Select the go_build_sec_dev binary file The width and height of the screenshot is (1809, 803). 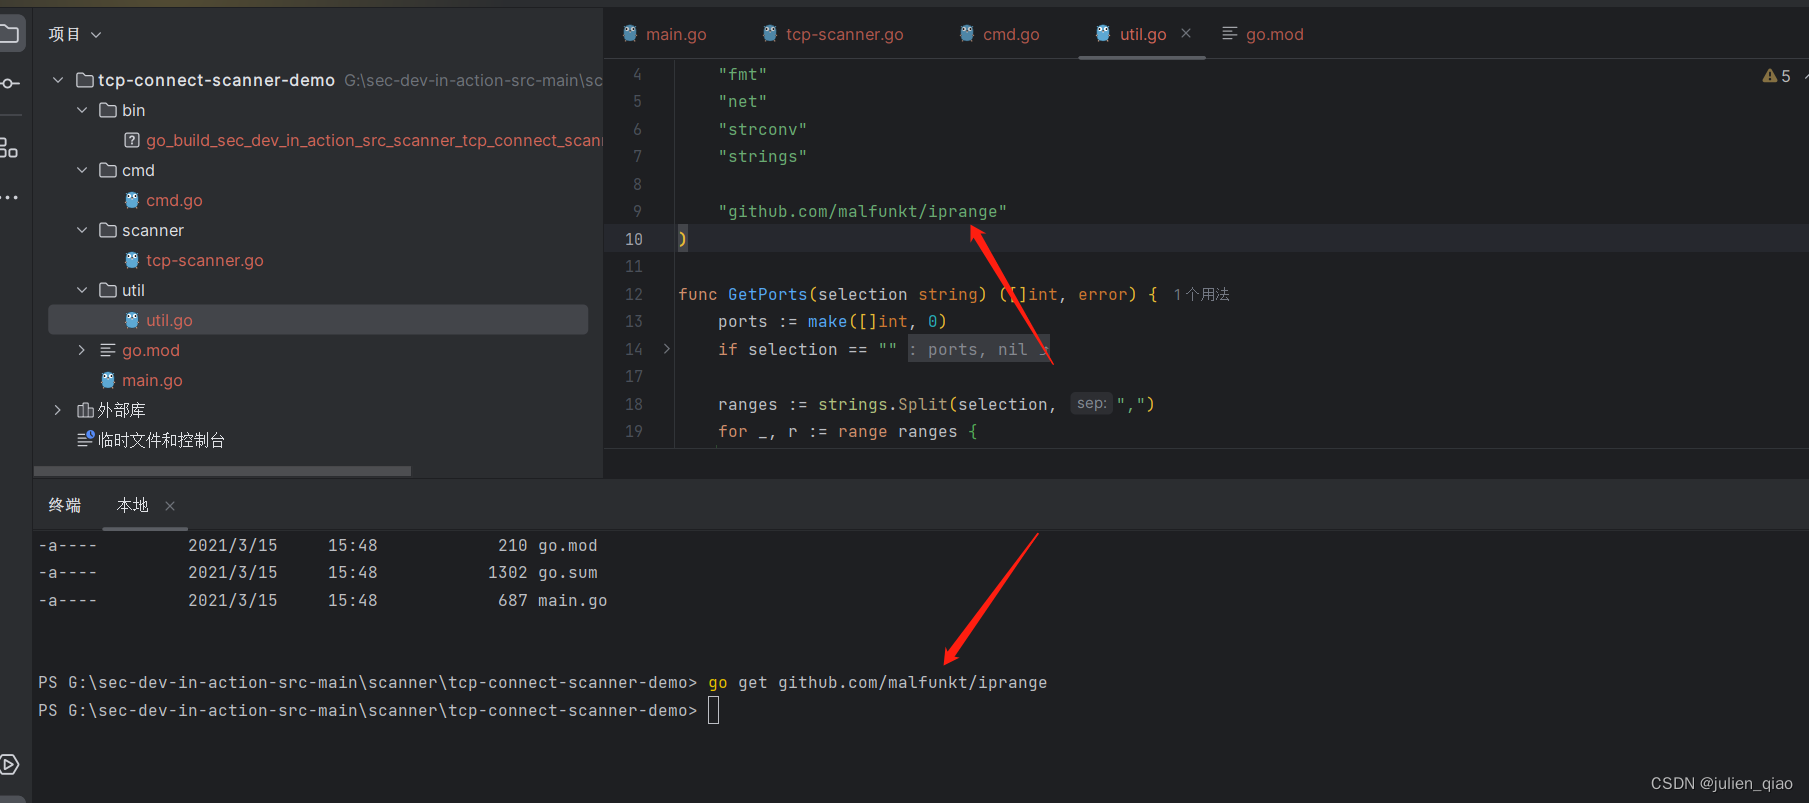(x=375, y=140)
